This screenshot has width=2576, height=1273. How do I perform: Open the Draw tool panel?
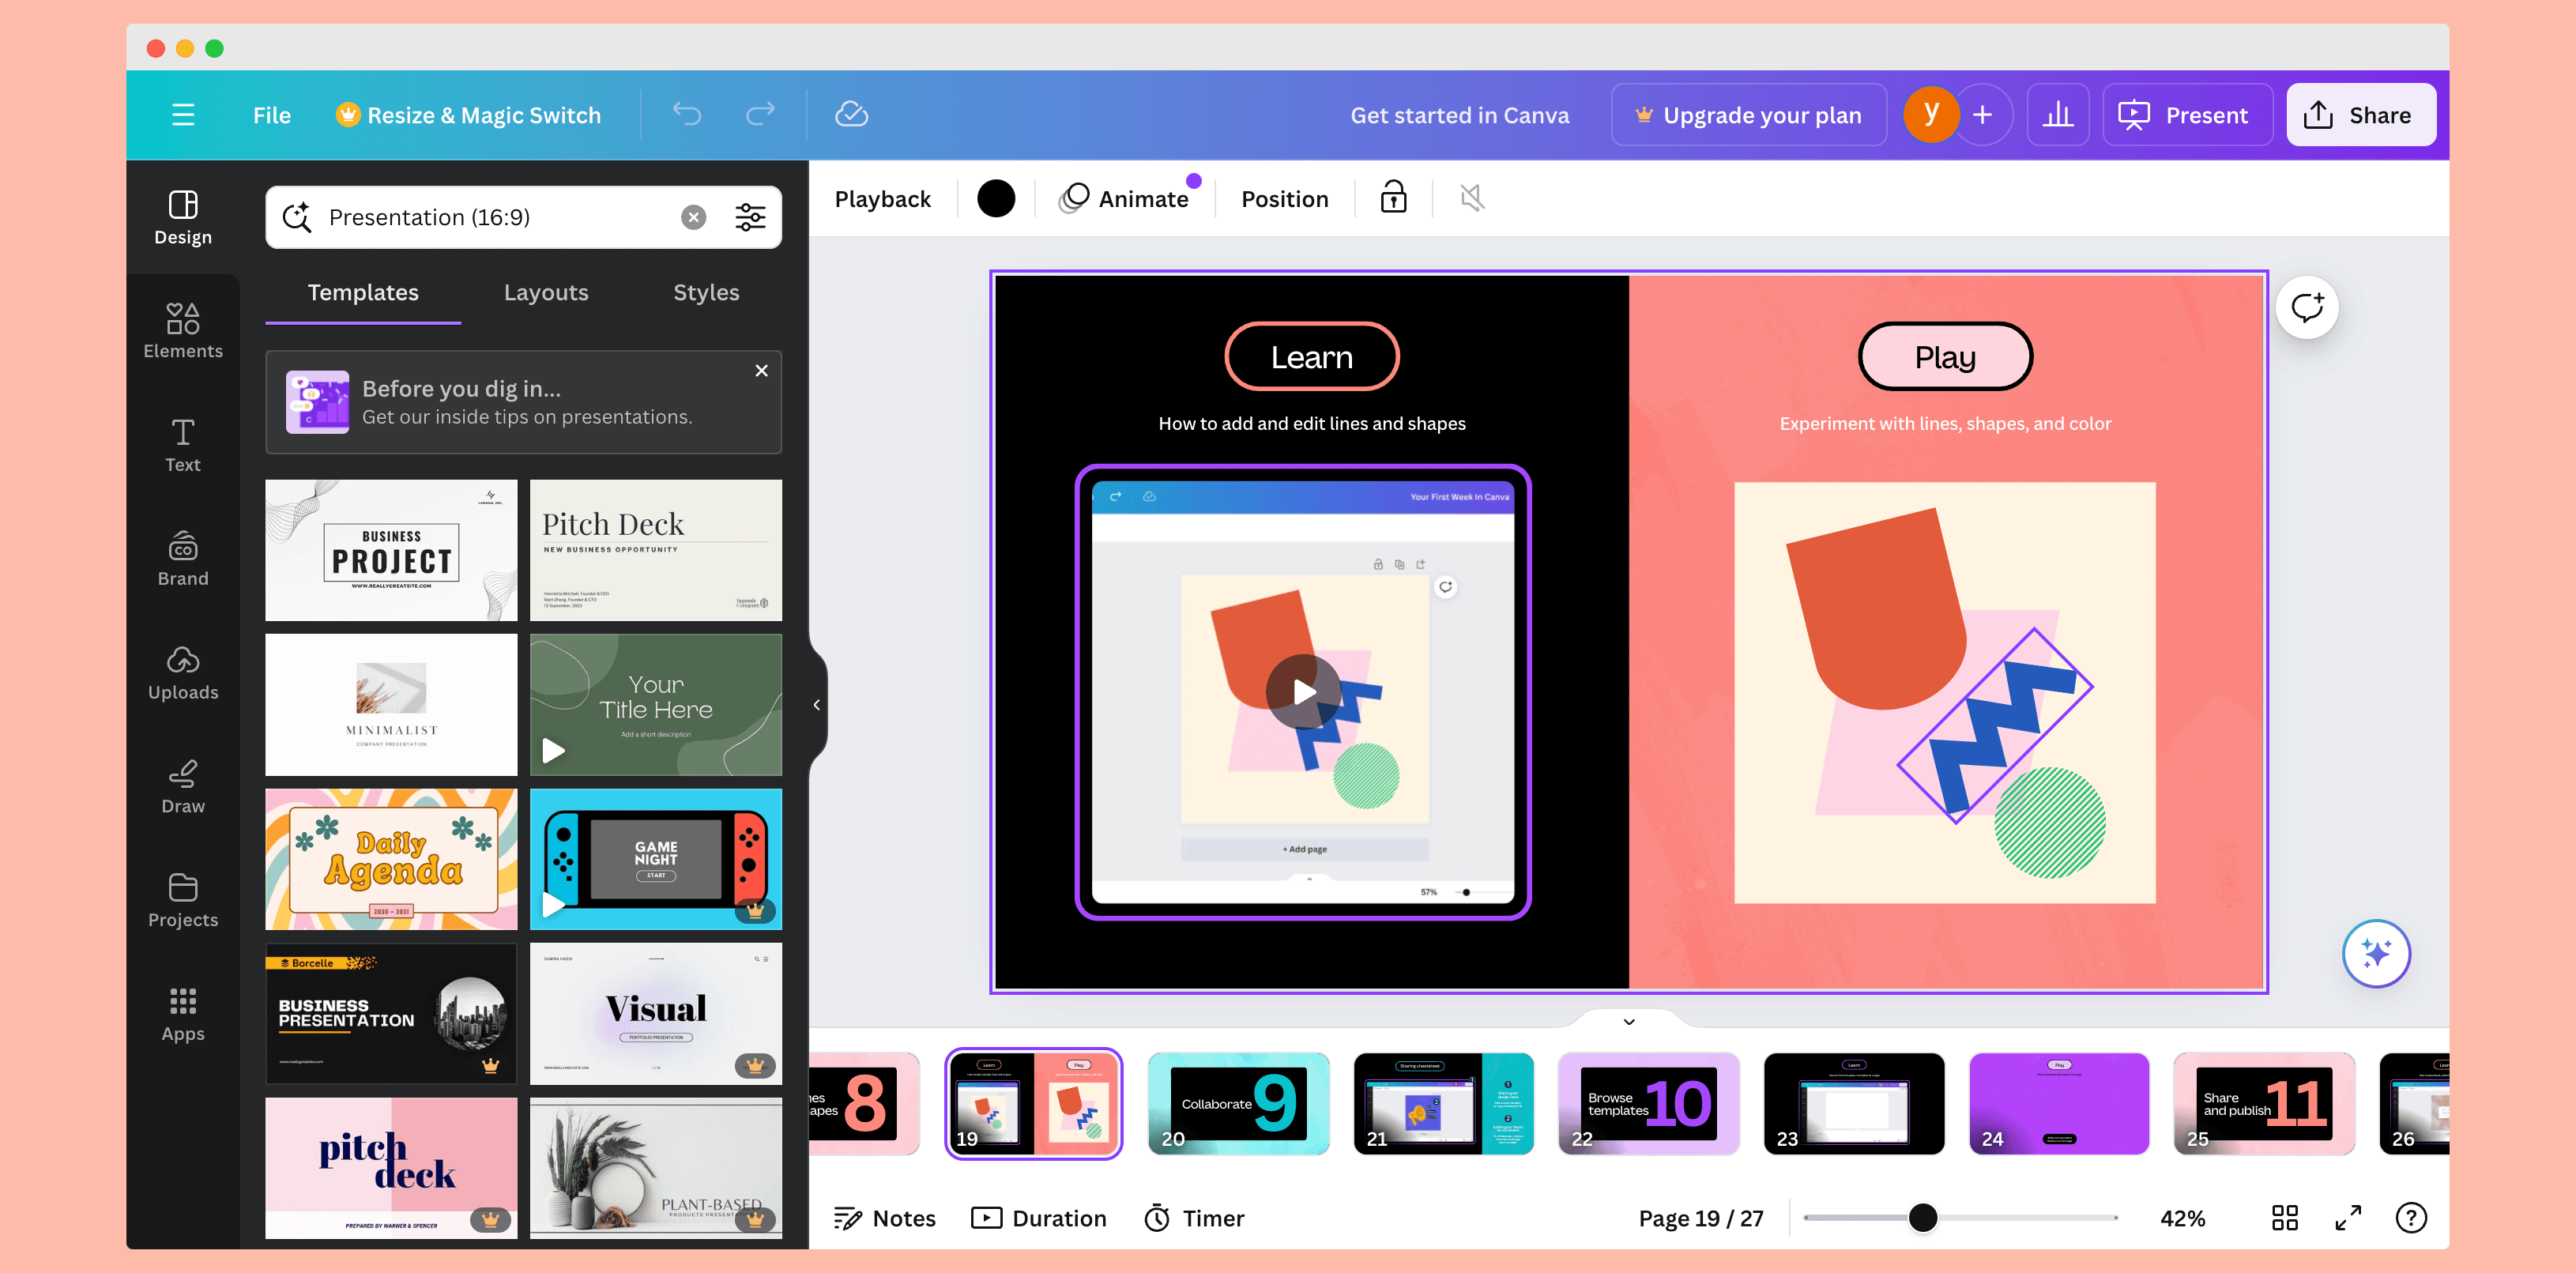click(183, 786)
